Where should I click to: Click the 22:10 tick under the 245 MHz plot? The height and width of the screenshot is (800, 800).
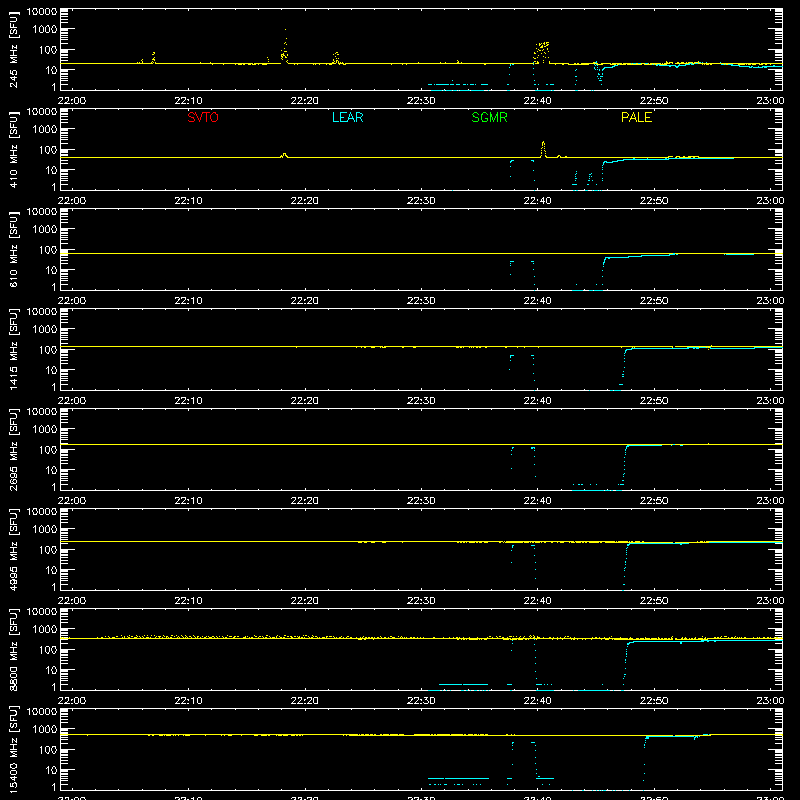[x=188, y=101]
